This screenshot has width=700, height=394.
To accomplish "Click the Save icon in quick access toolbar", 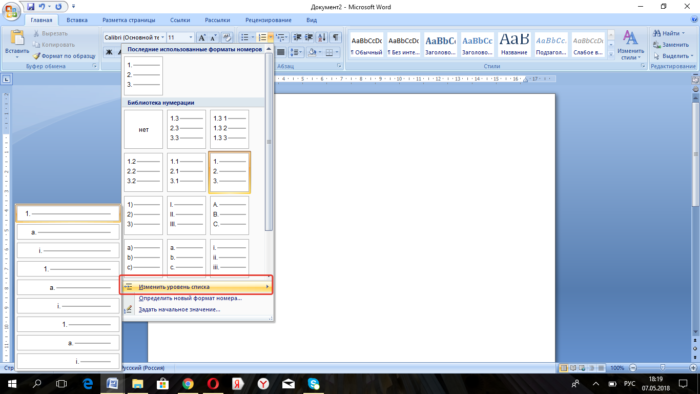I will click(30, 7).
